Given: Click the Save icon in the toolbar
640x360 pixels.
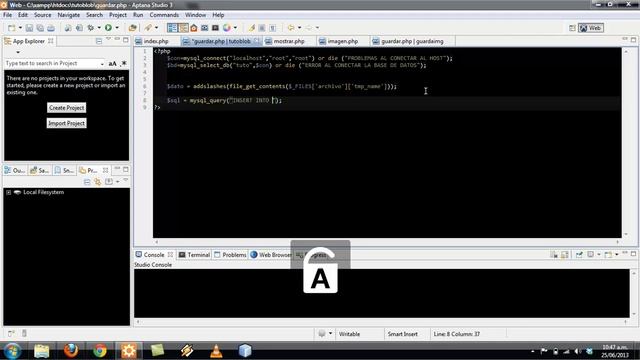Looking at the screenshot, I should [x=29, y=28].
